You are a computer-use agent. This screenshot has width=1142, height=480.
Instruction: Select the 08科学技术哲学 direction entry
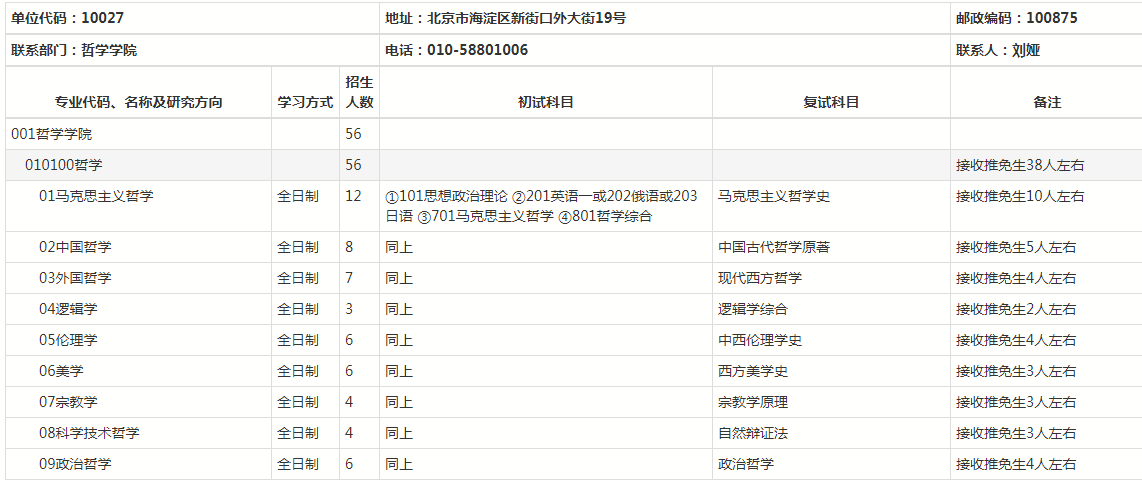tap(90, 433)
